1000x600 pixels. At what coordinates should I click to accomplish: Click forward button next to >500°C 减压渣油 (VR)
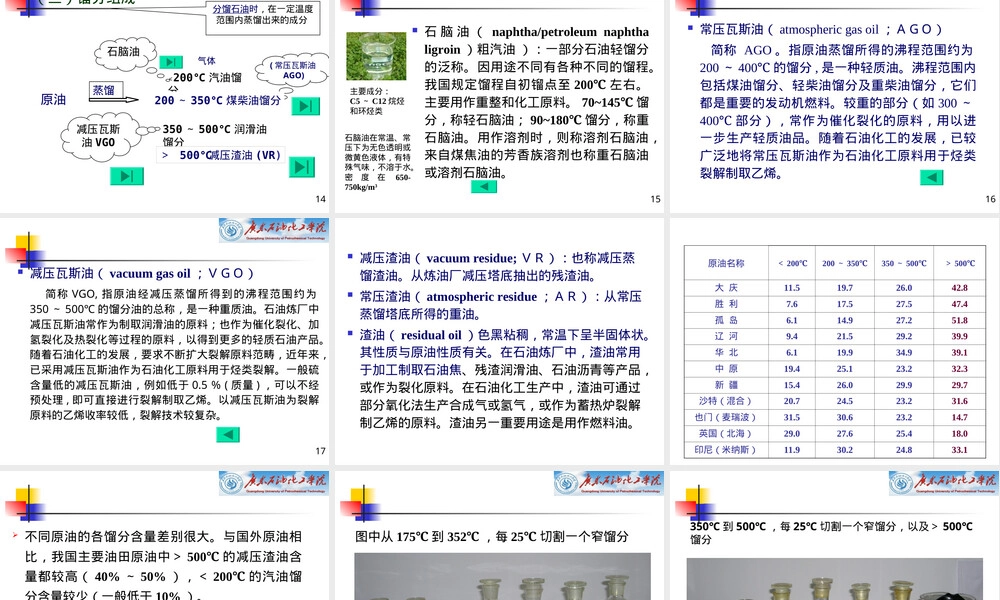pyautogui.click(x=302, y=167)
